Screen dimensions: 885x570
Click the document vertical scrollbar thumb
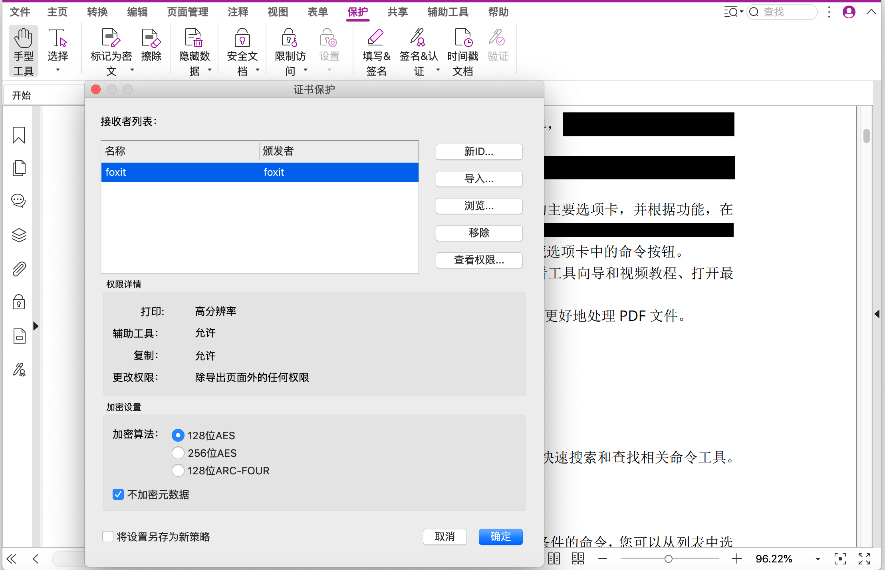click(866, 136)
